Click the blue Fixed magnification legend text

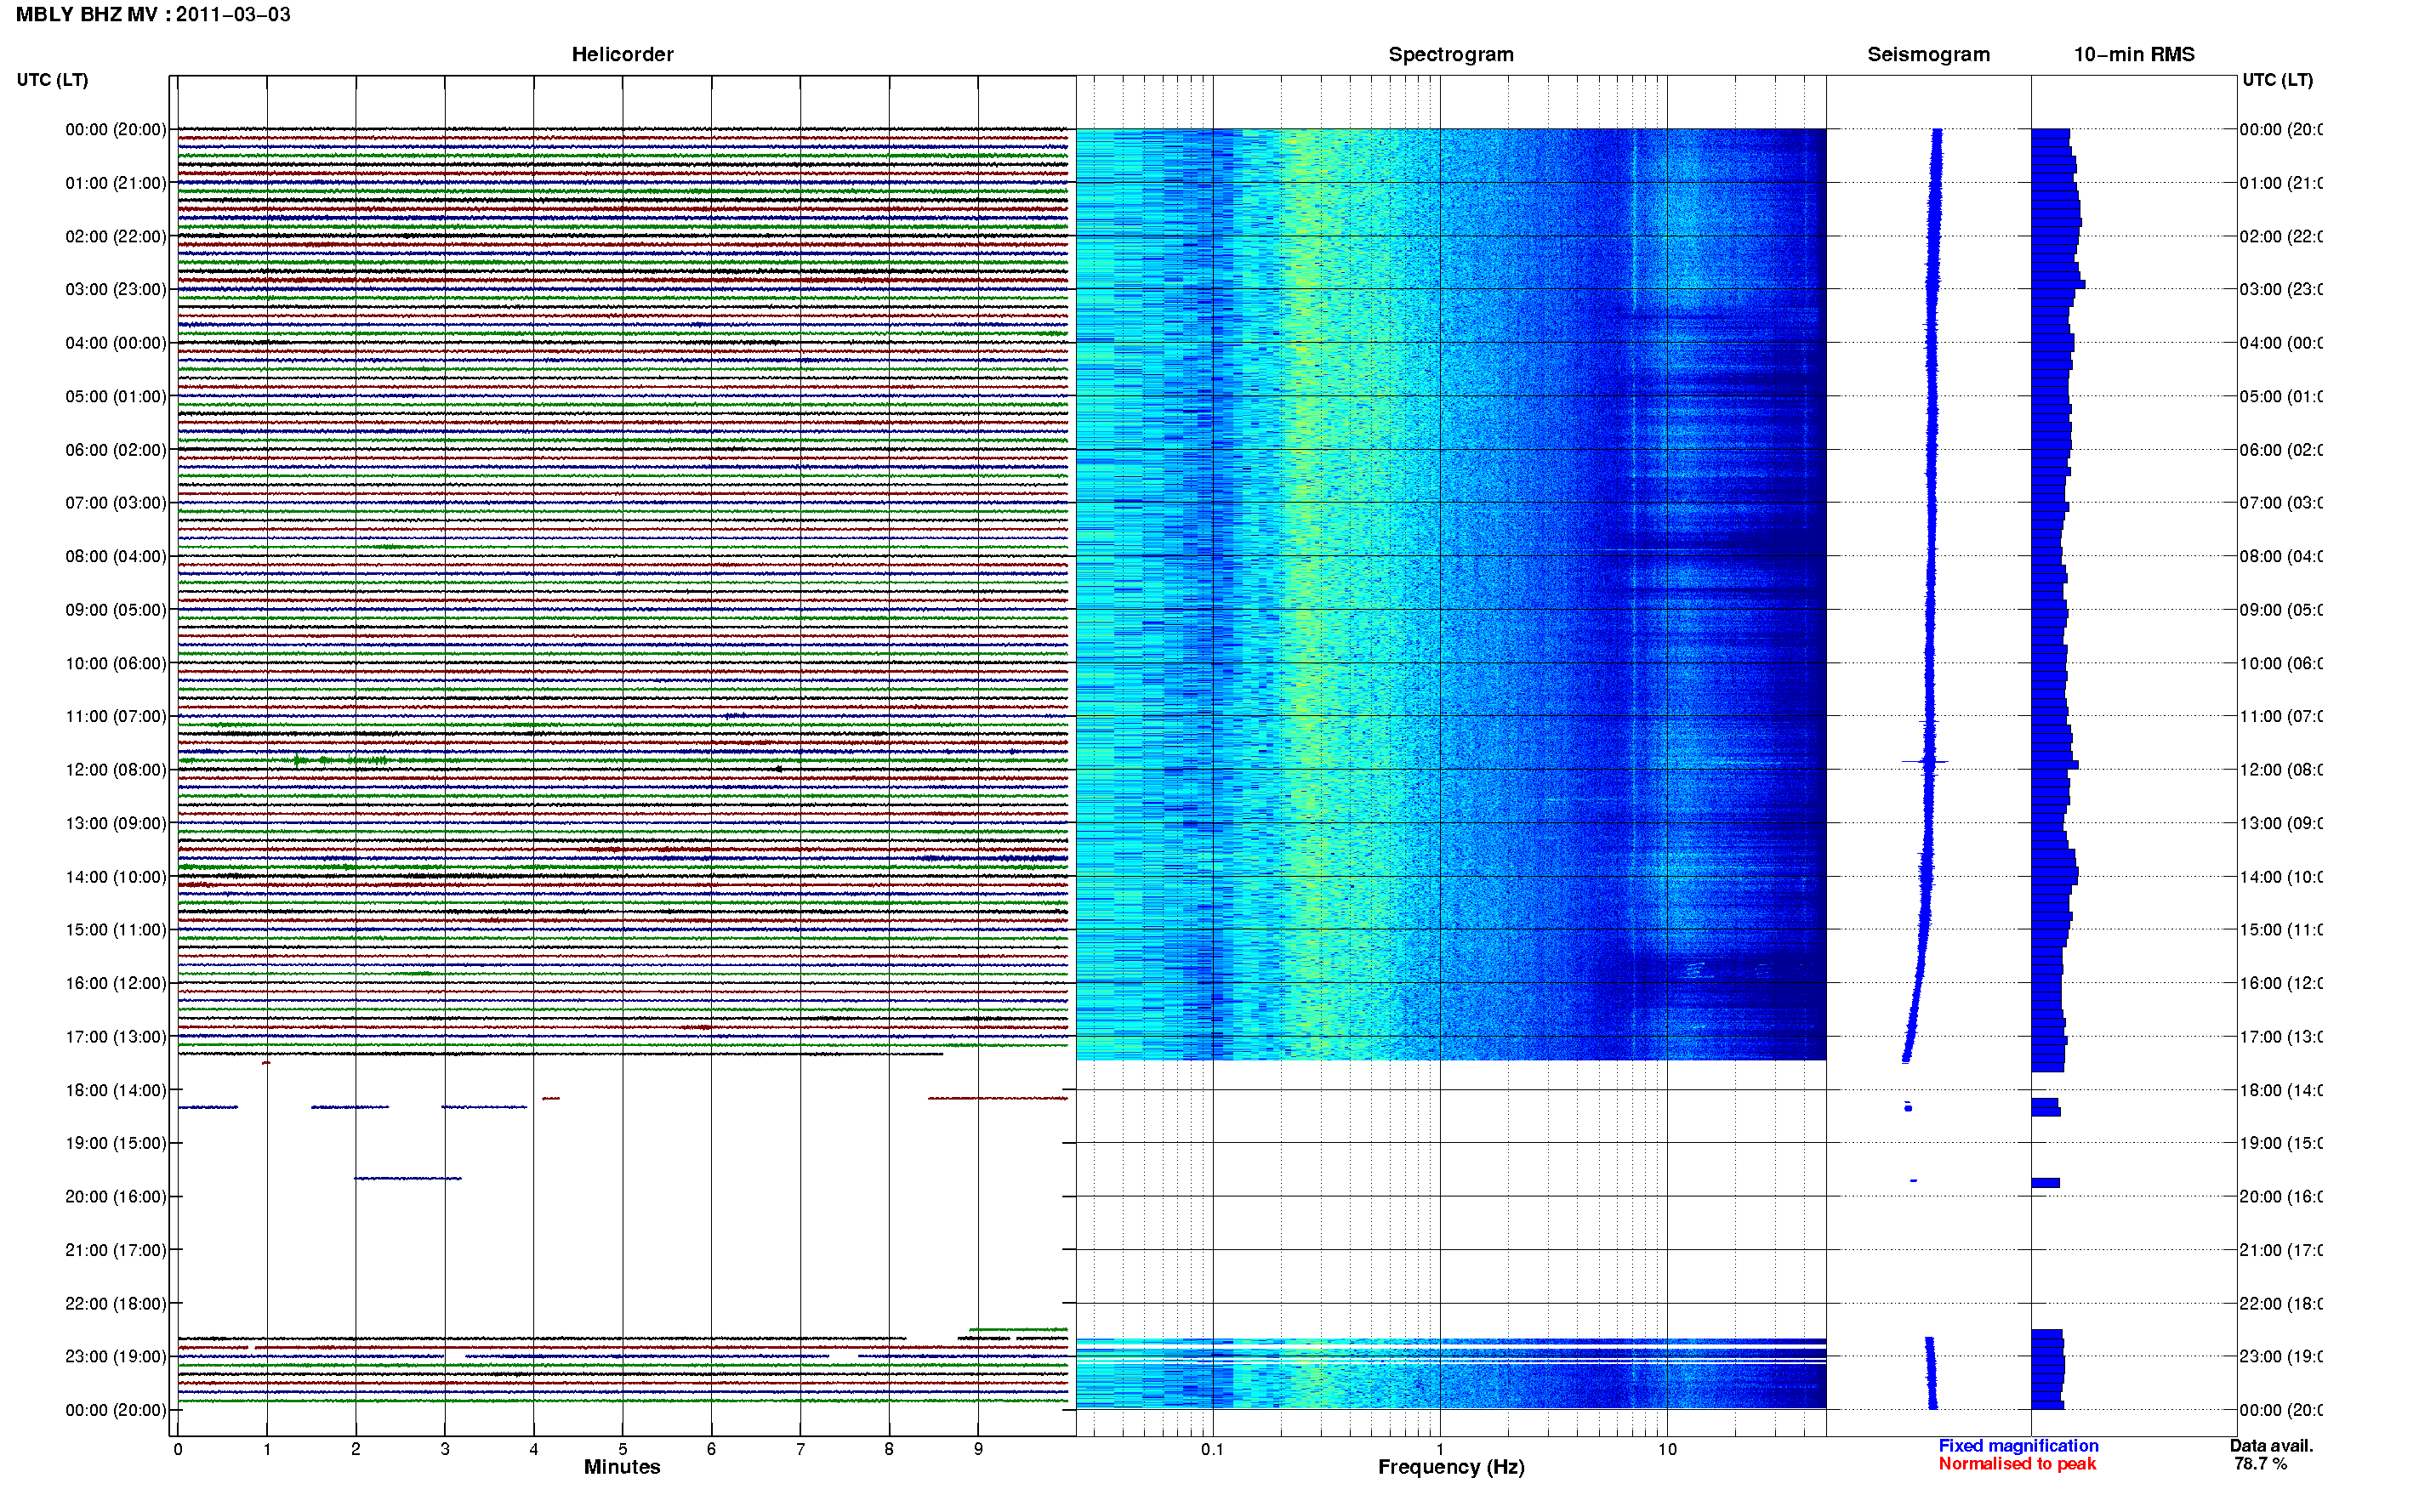(2018, 1446)
